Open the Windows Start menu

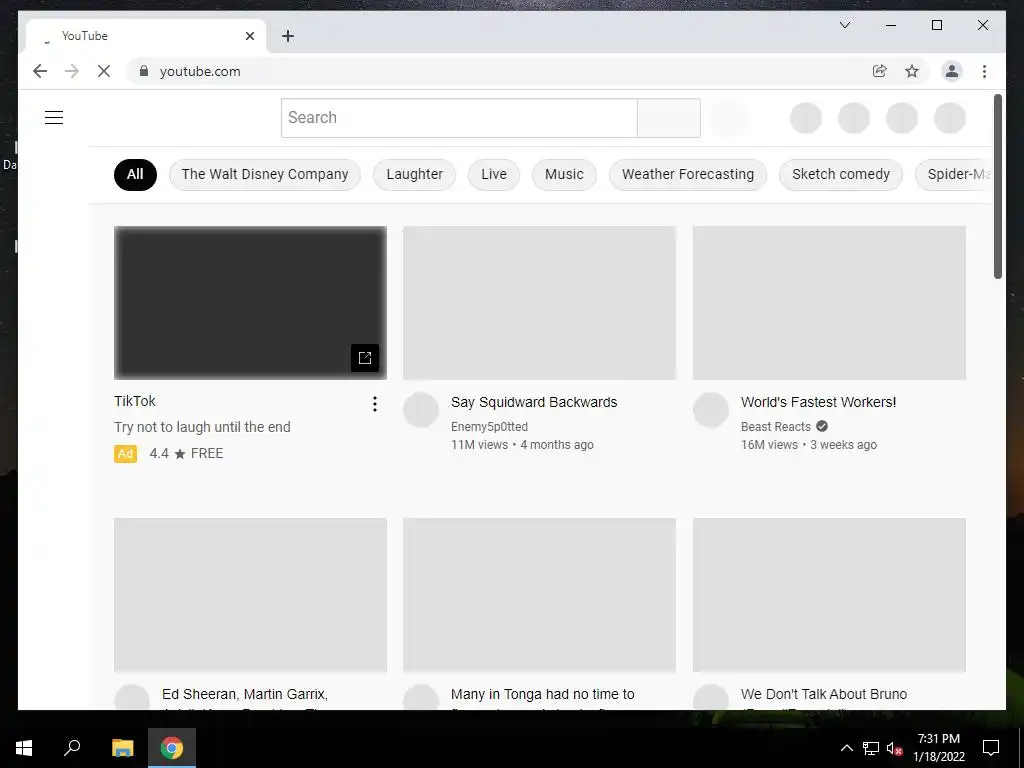pos(24,748)
